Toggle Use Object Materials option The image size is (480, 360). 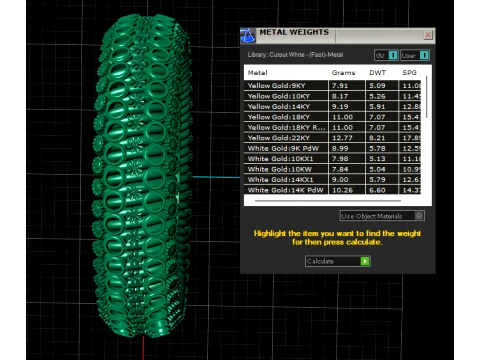click(382, 216)
